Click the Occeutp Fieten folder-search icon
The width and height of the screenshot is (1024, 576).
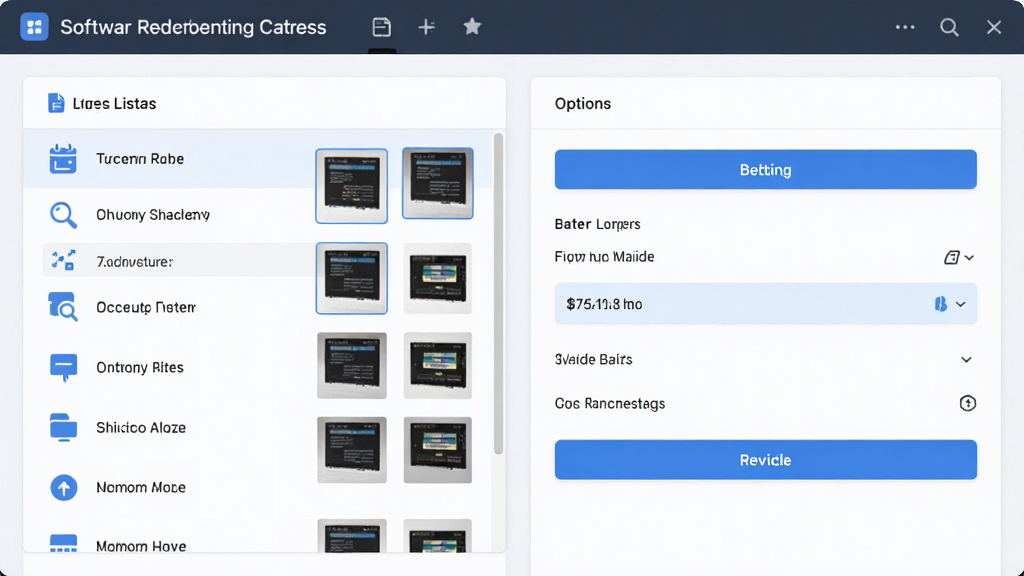point(63,306)
